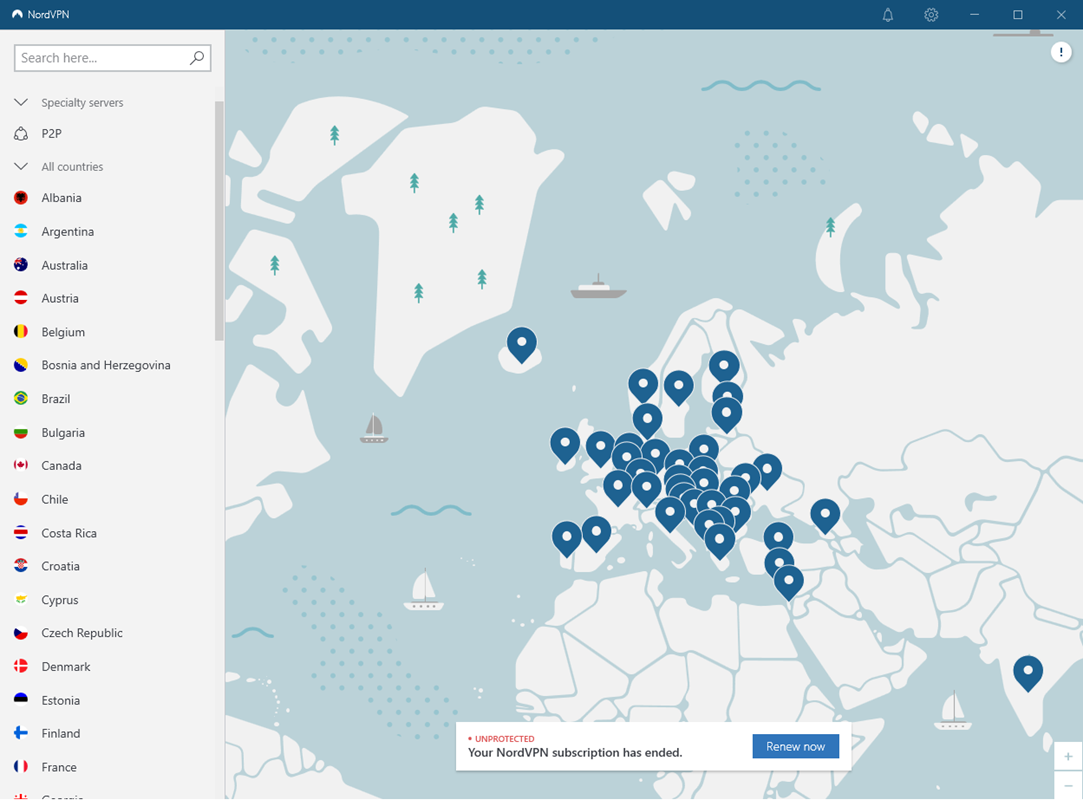
Task: Click the Belgium flag icon
Action: 21,332
